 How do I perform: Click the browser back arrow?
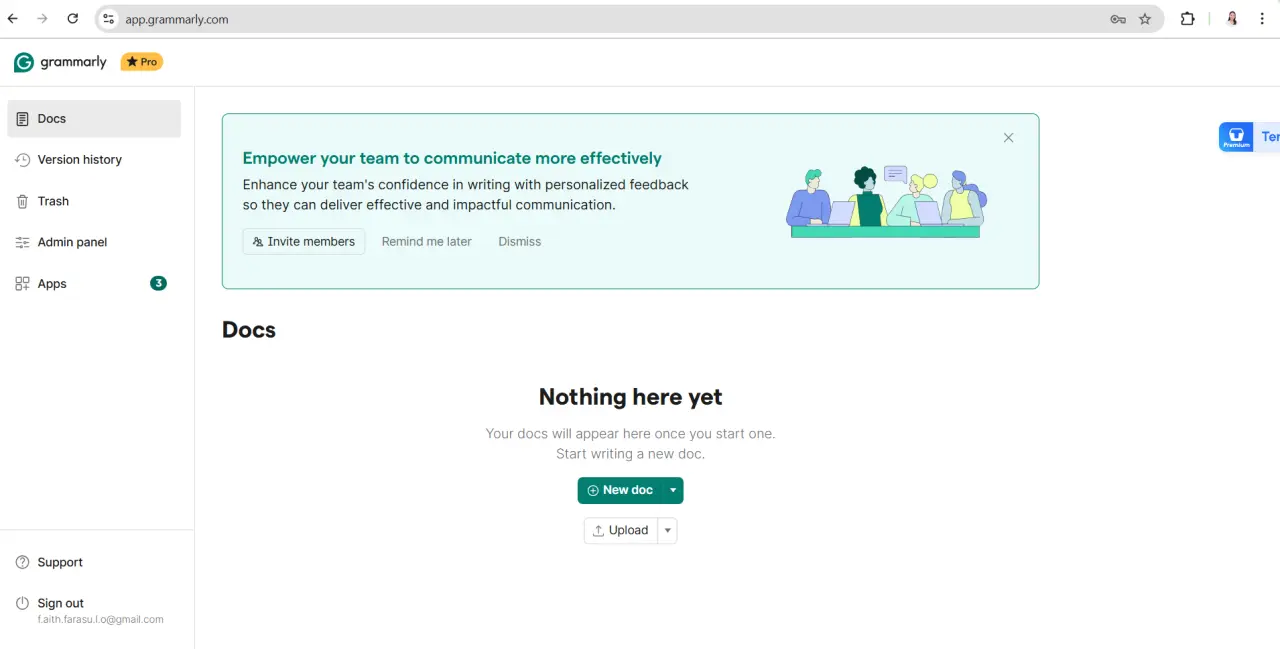click(13, 19)
